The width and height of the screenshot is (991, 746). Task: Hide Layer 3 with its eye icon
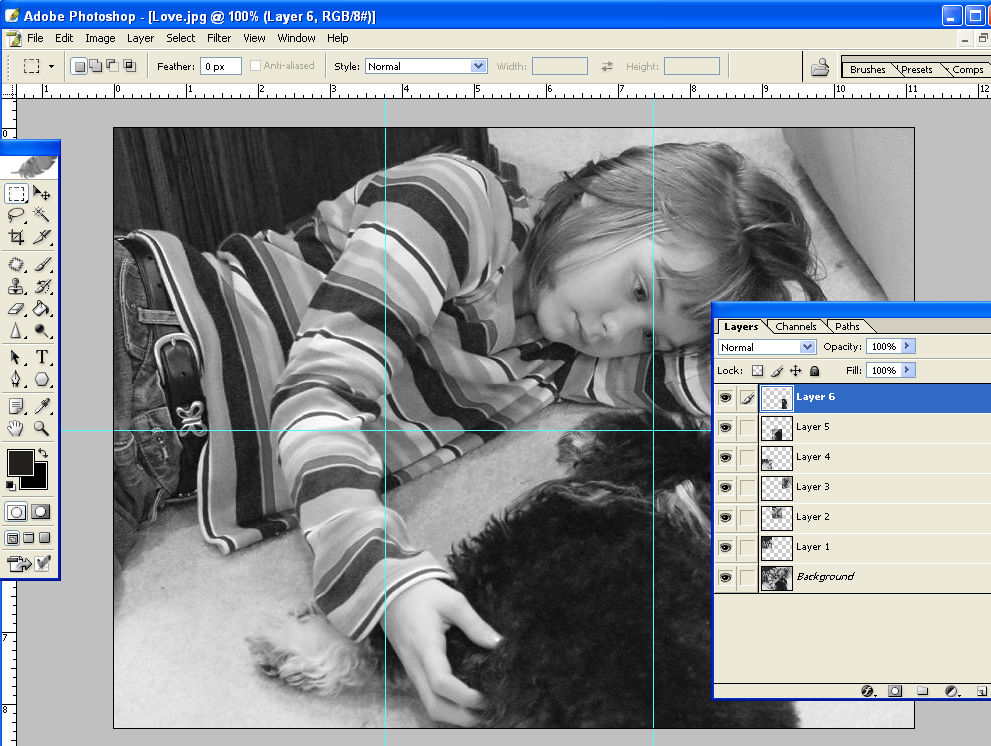pyautogui.click(x=726, y=487)
